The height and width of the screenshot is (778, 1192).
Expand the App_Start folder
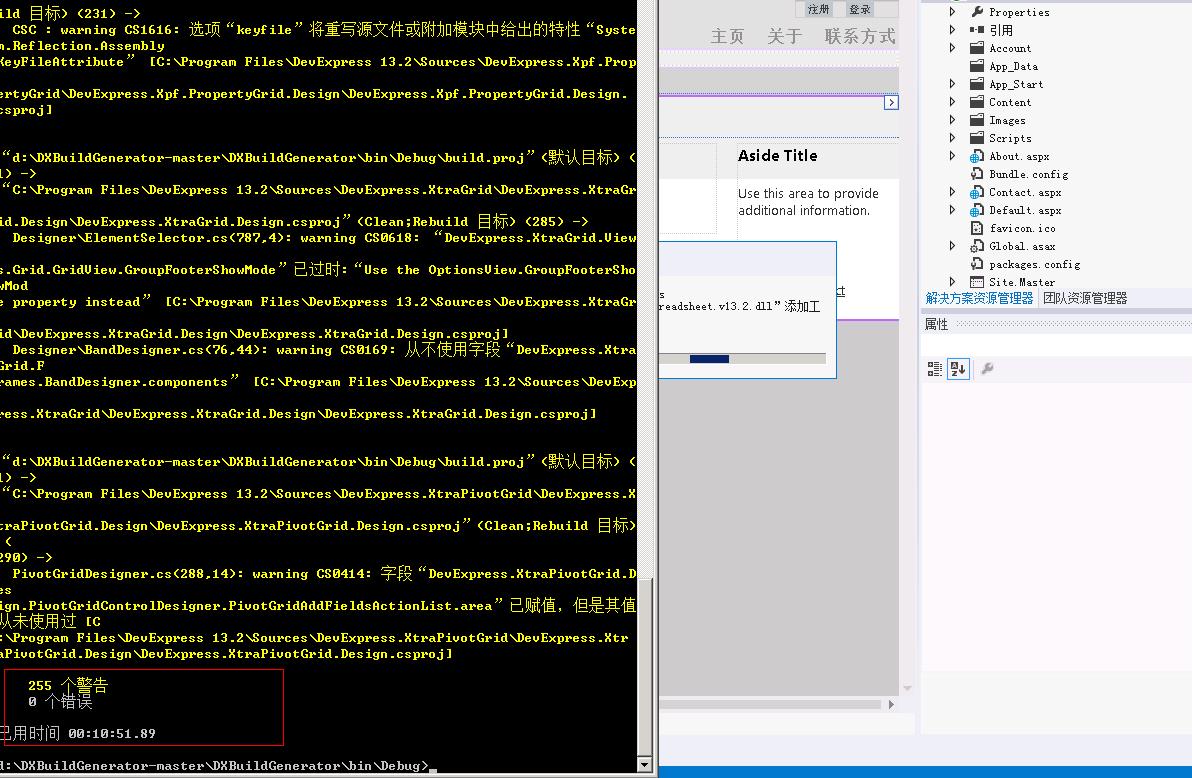click(953, 84)
